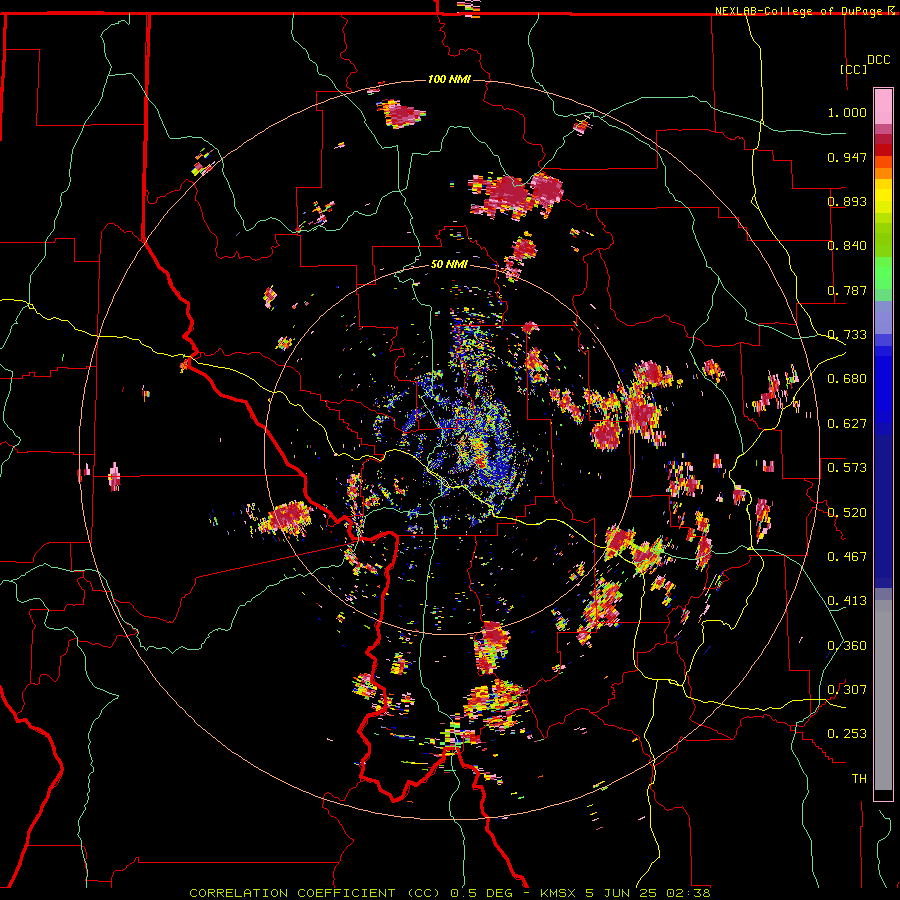This screenshot has width=900, height=900.
Task: Click the 0.840 scale value
Action: click(x=847, y=246)
